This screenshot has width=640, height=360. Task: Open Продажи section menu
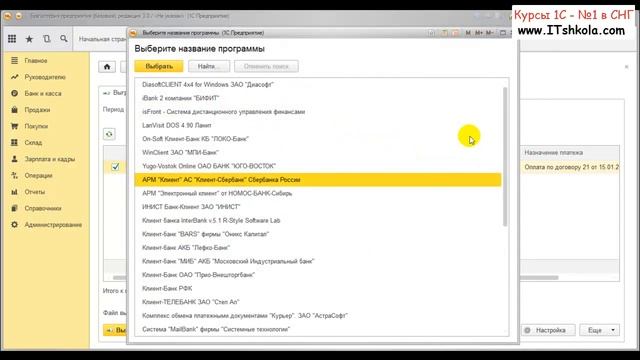(37, 110)
